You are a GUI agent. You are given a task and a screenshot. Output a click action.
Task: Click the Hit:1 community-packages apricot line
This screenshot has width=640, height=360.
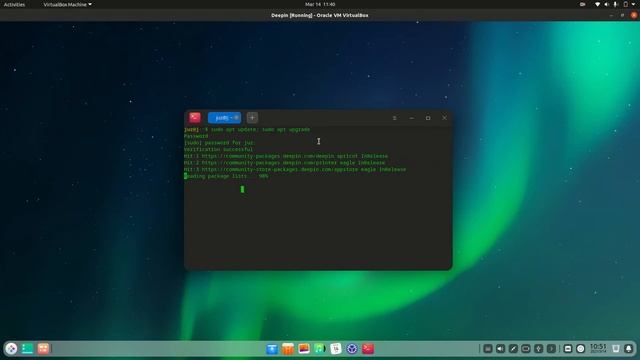point(286,156)
